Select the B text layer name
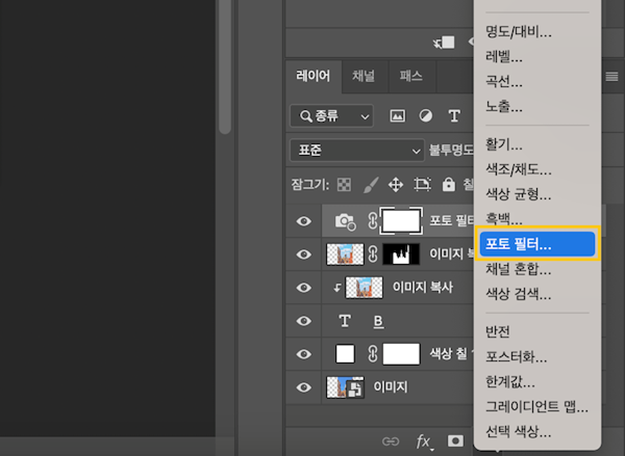 click(379, 321)
